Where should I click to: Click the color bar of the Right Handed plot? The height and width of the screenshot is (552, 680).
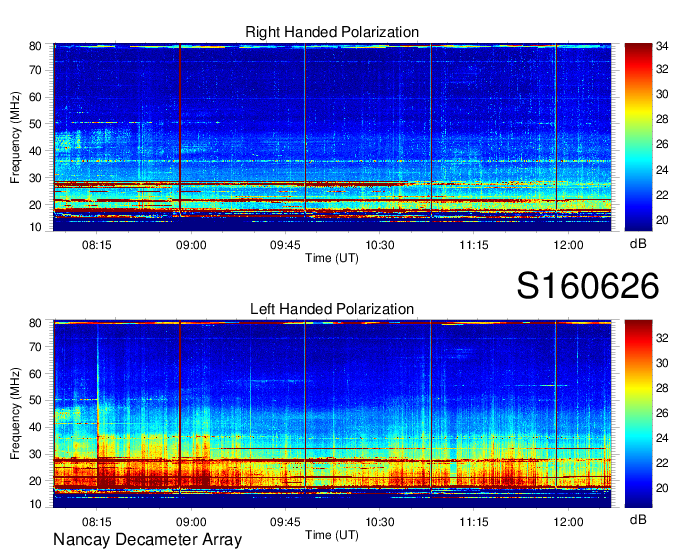pos(638,137)
